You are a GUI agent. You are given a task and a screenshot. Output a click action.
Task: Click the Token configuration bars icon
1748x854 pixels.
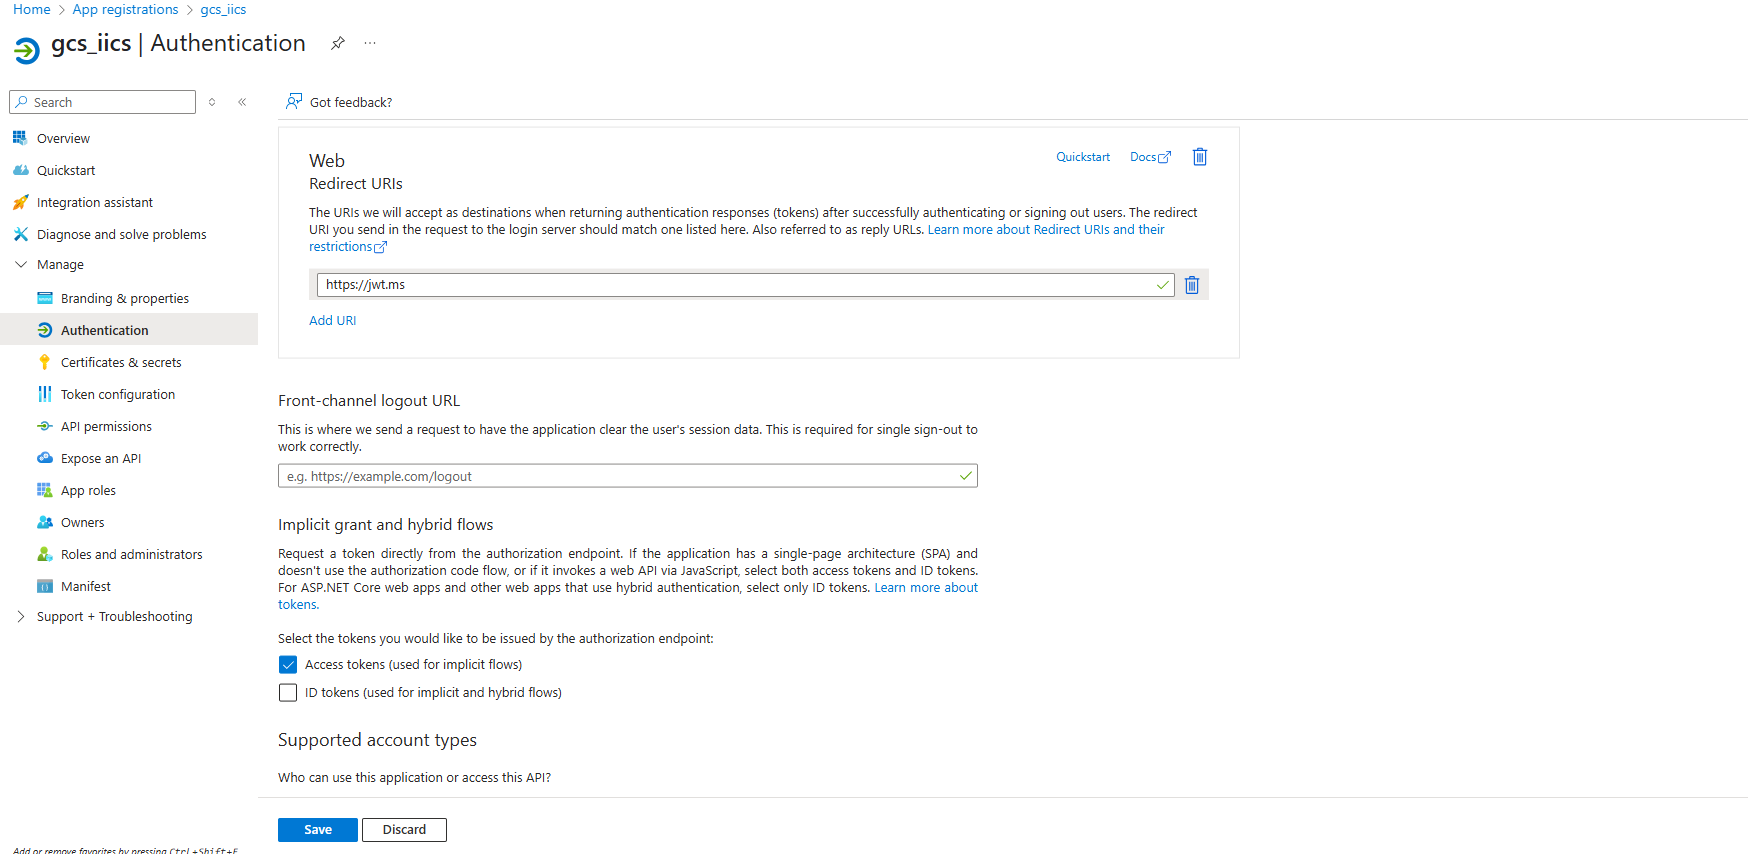tap(44, 394)
